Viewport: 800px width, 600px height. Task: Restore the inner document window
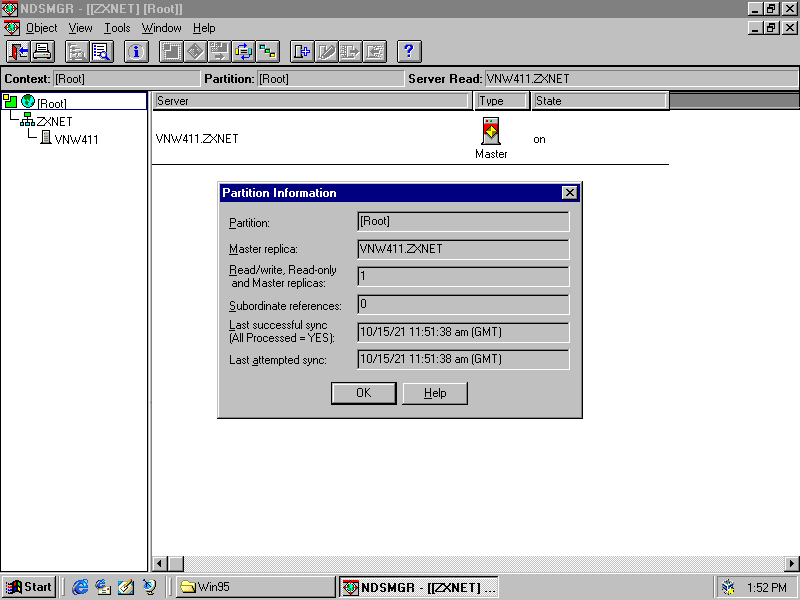tap(771, 28)
